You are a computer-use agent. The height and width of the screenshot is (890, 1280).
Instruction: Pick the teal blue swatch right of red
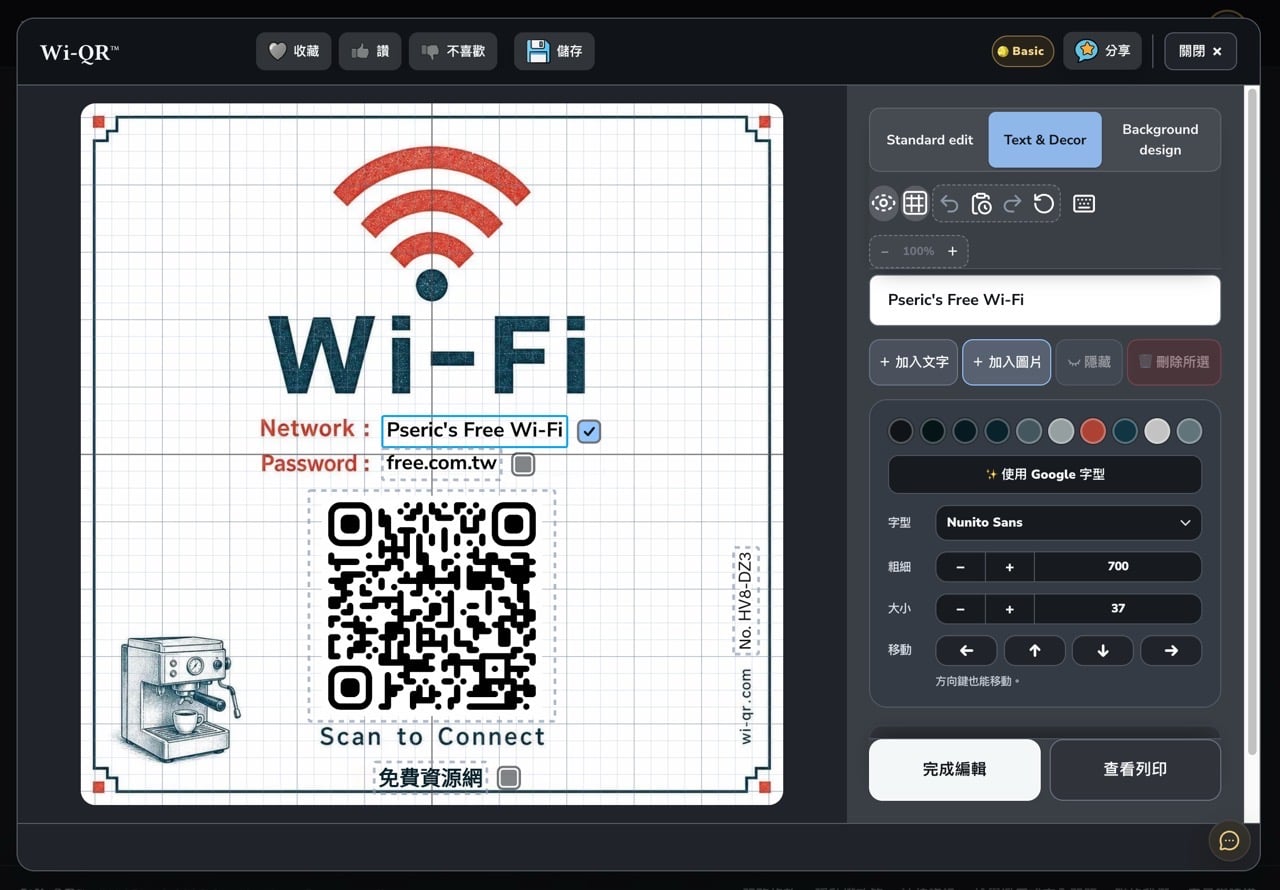[1125, 431]
